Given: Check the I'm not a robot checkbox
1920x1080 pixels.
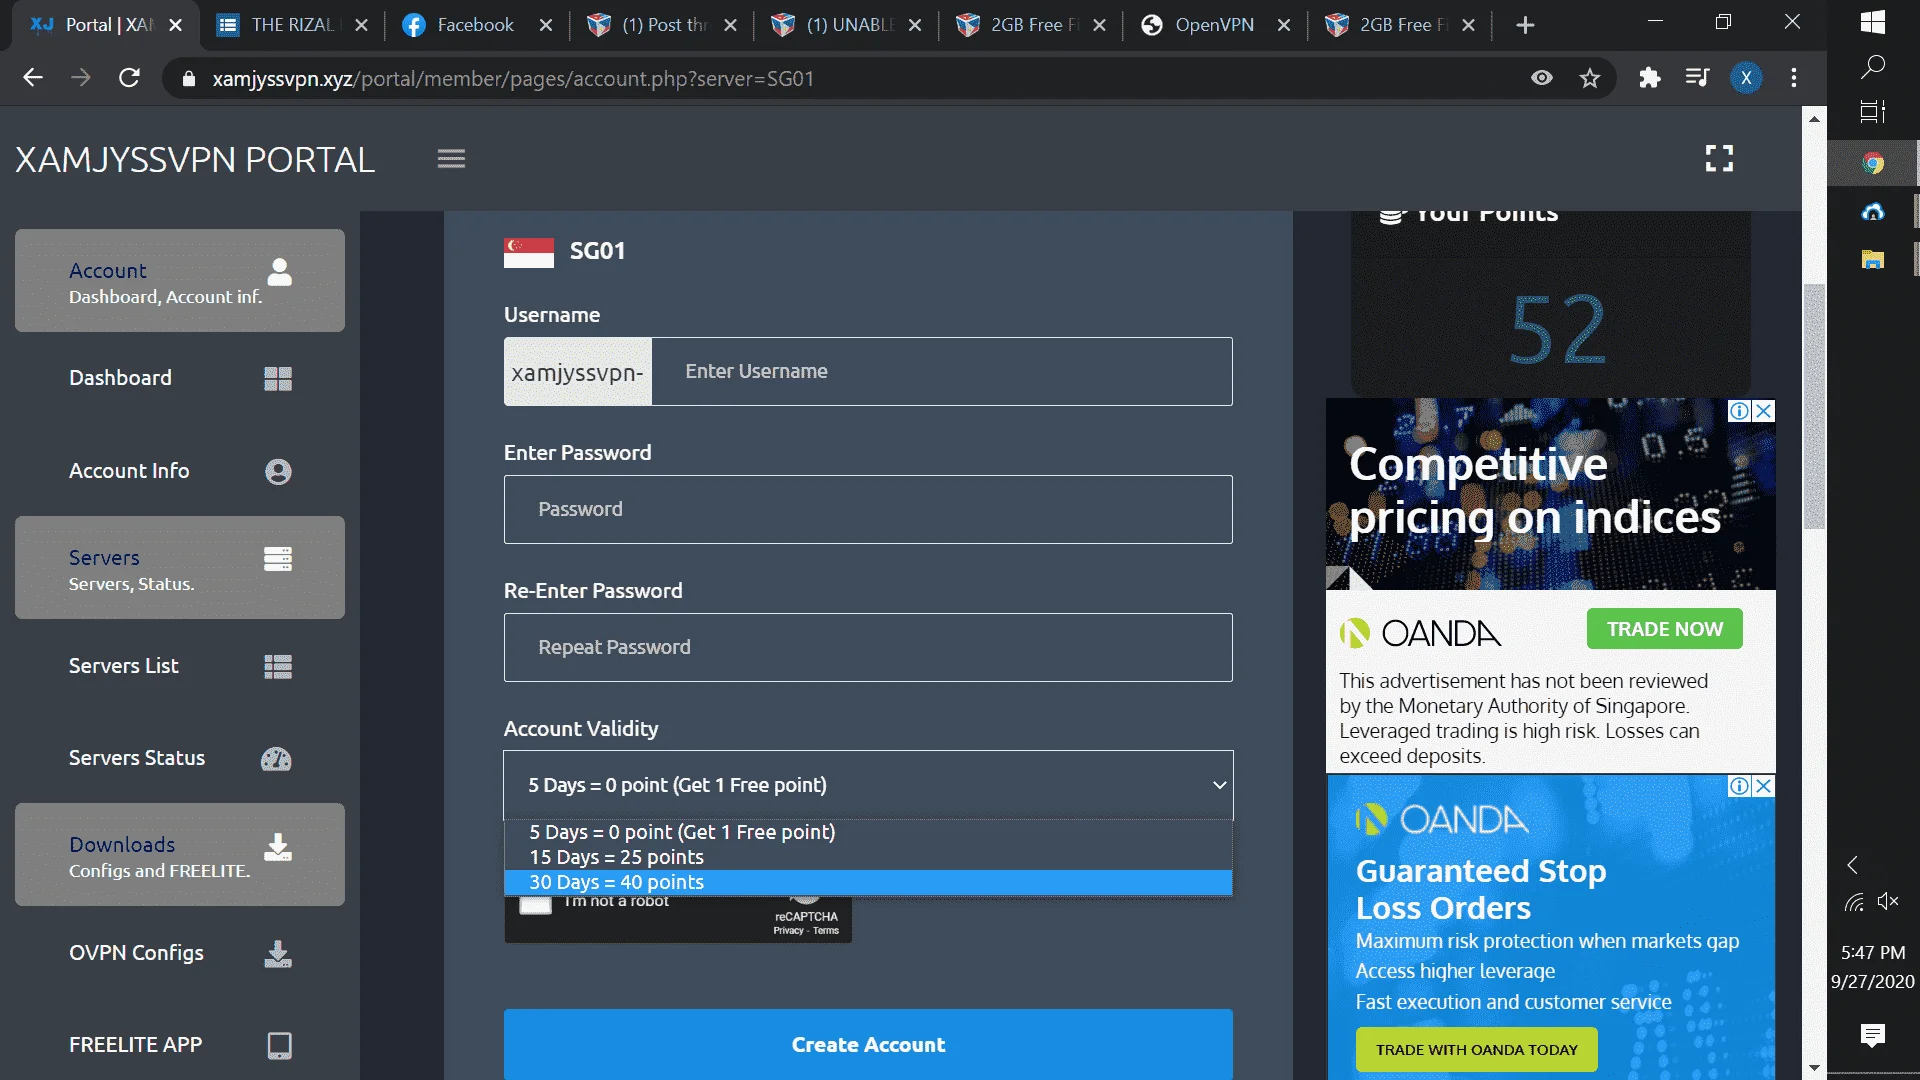Looking at the screenshot, I should click(x=536, y=904).
